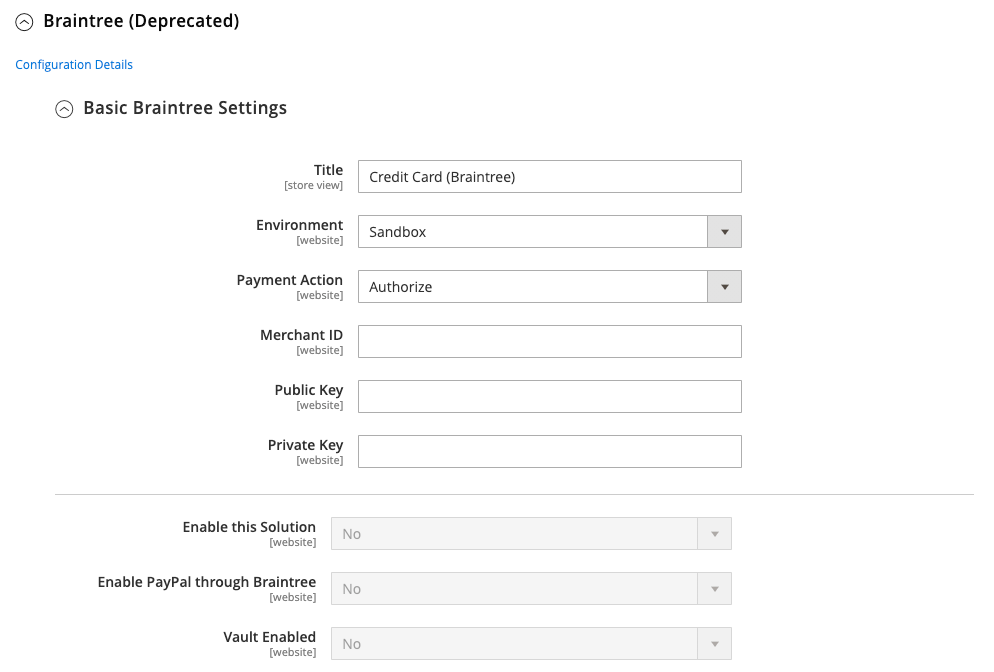This screenshot has width=994, height=672.
Task: Open Enable PayPal through Braintree dropdown
Action: click(531, 589)
